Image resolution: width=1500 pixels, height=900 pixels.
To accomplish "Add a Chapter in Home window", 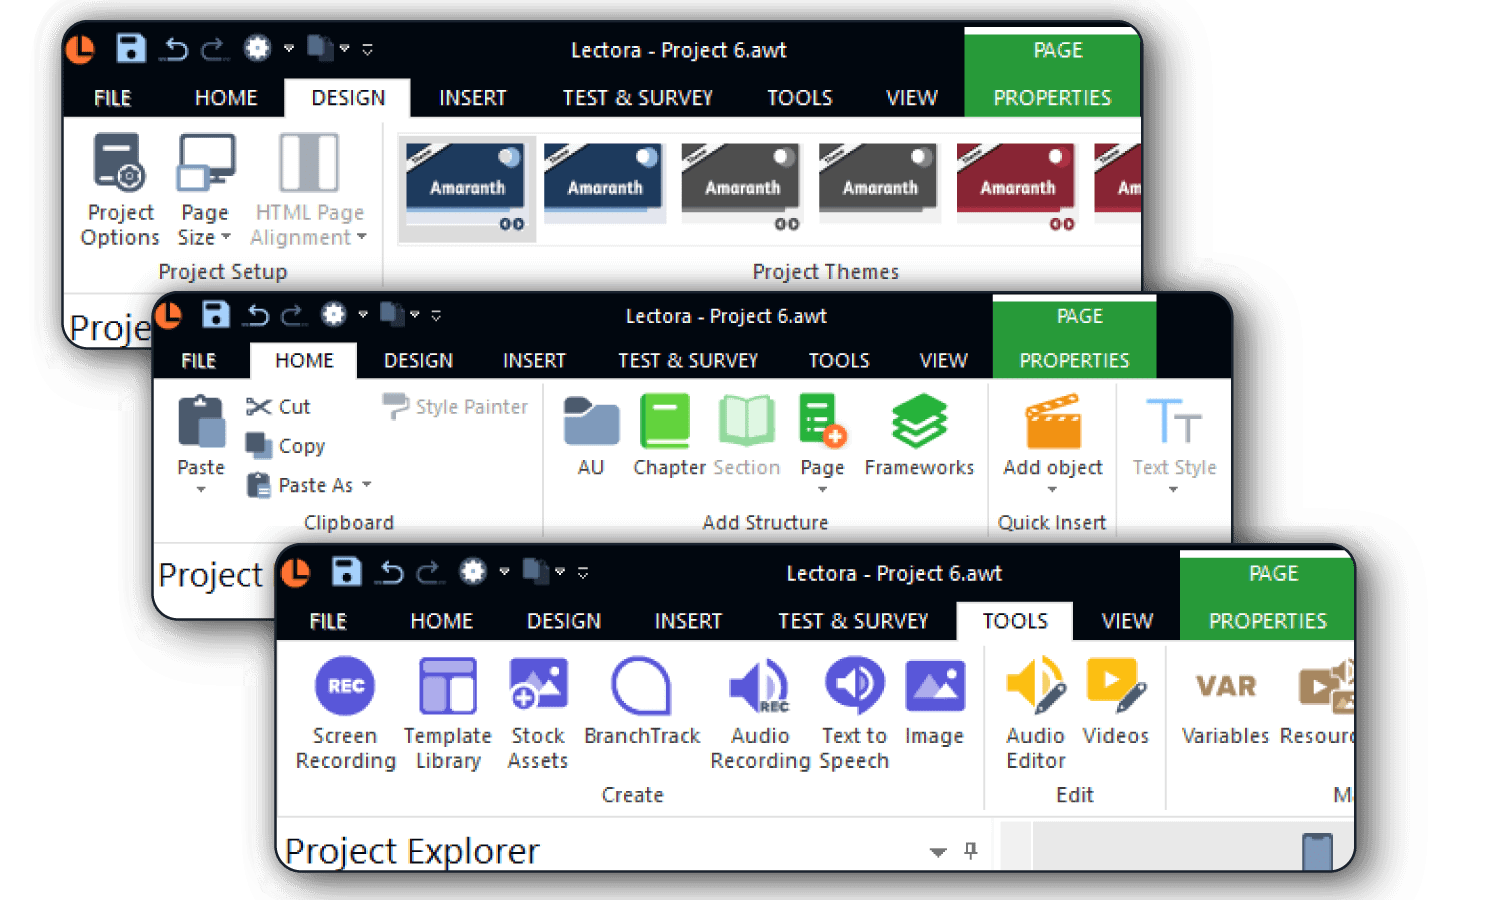I will tap(669, 436).
